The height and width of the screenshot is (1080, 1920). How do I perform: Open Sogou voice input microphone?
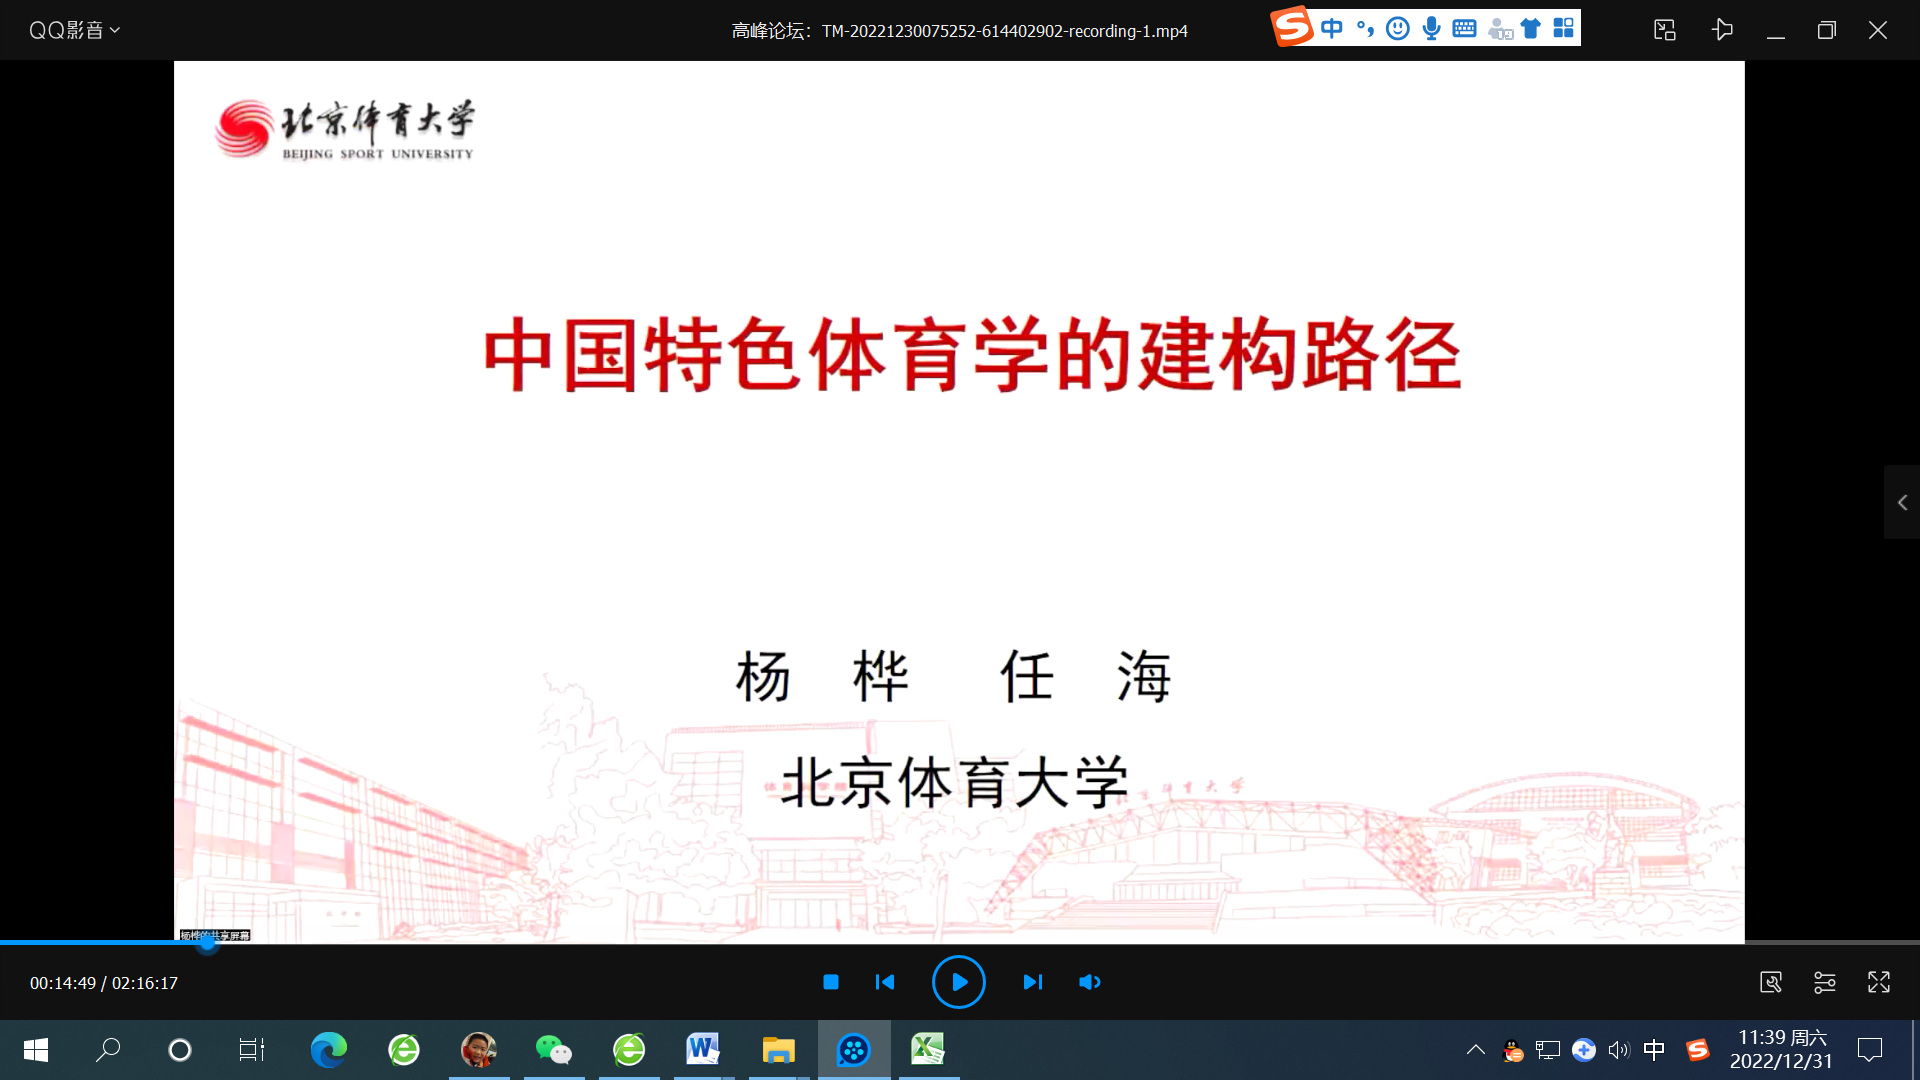(x=1431, y=28)
